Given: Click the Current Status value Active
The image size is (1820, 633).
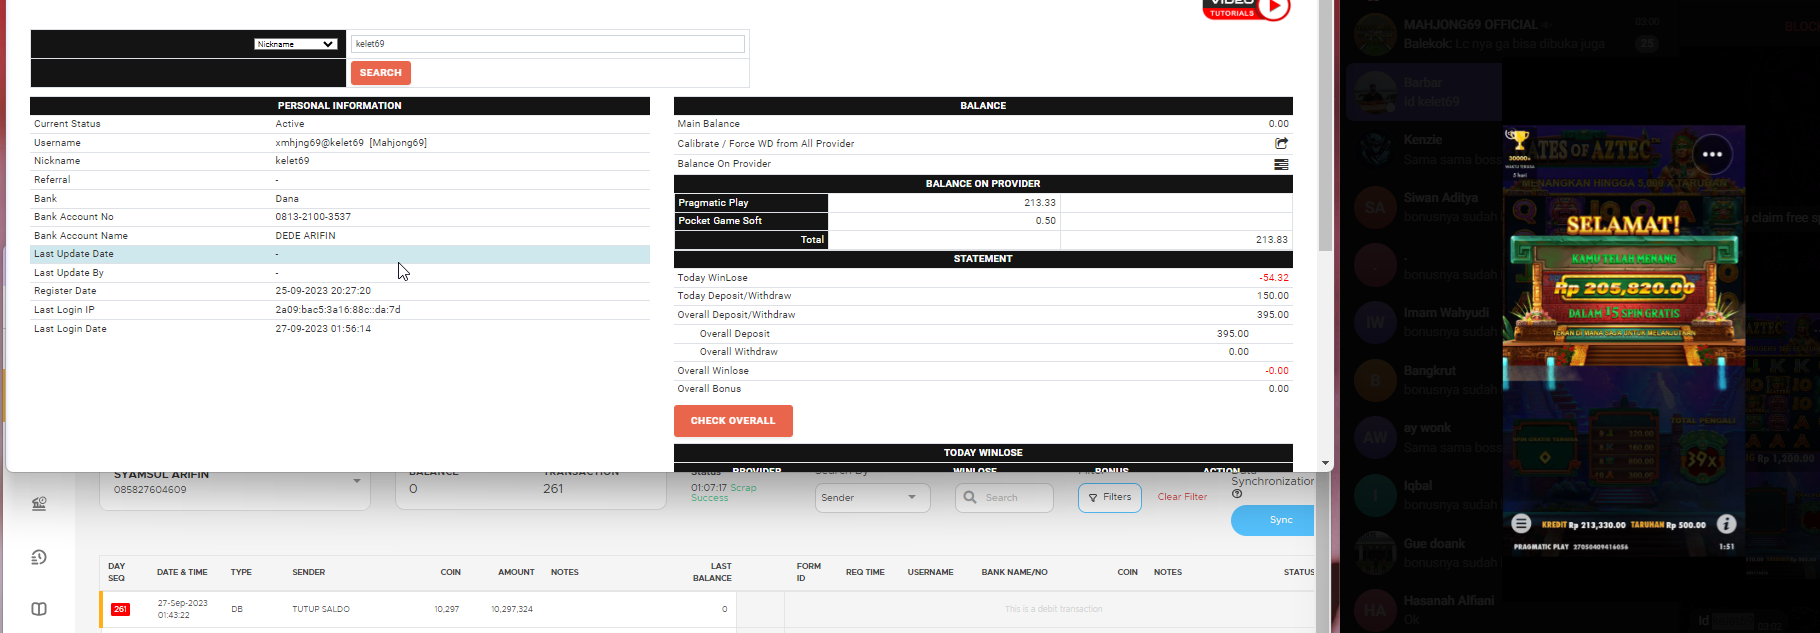Looking at the screenshot, I should (x=290, y=124).
